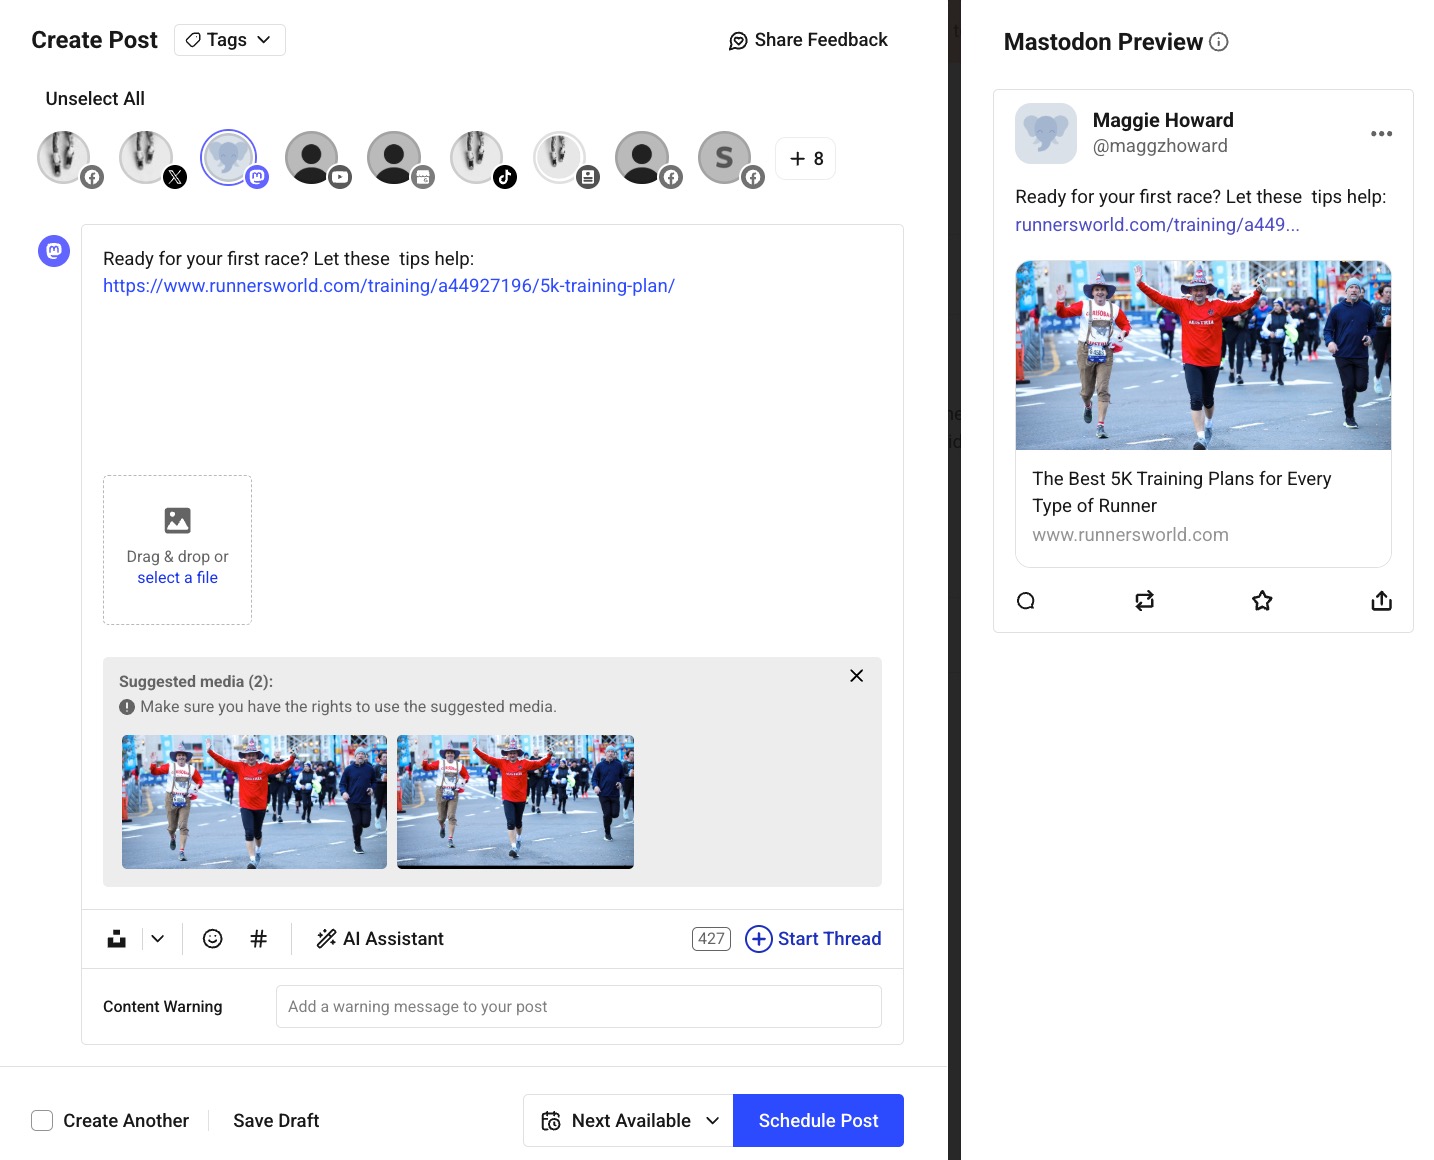Toggle the Facebook account with silhouette avatar
This screenshot has height=1160, width=1434.
tap(643, 158)
